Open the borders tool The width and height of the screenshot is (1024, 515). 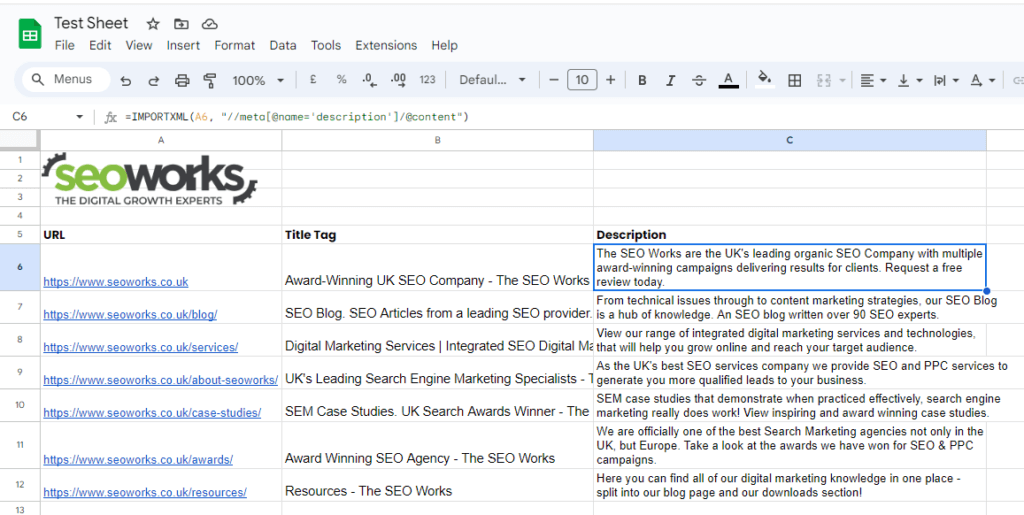795,80
